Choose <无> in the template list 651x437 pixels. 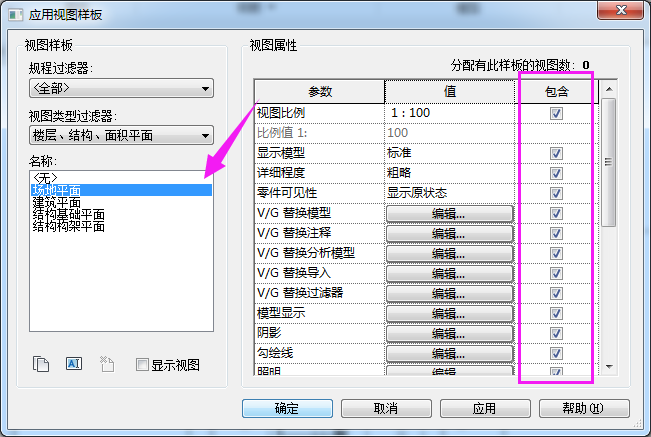click(x=45, y=178)
